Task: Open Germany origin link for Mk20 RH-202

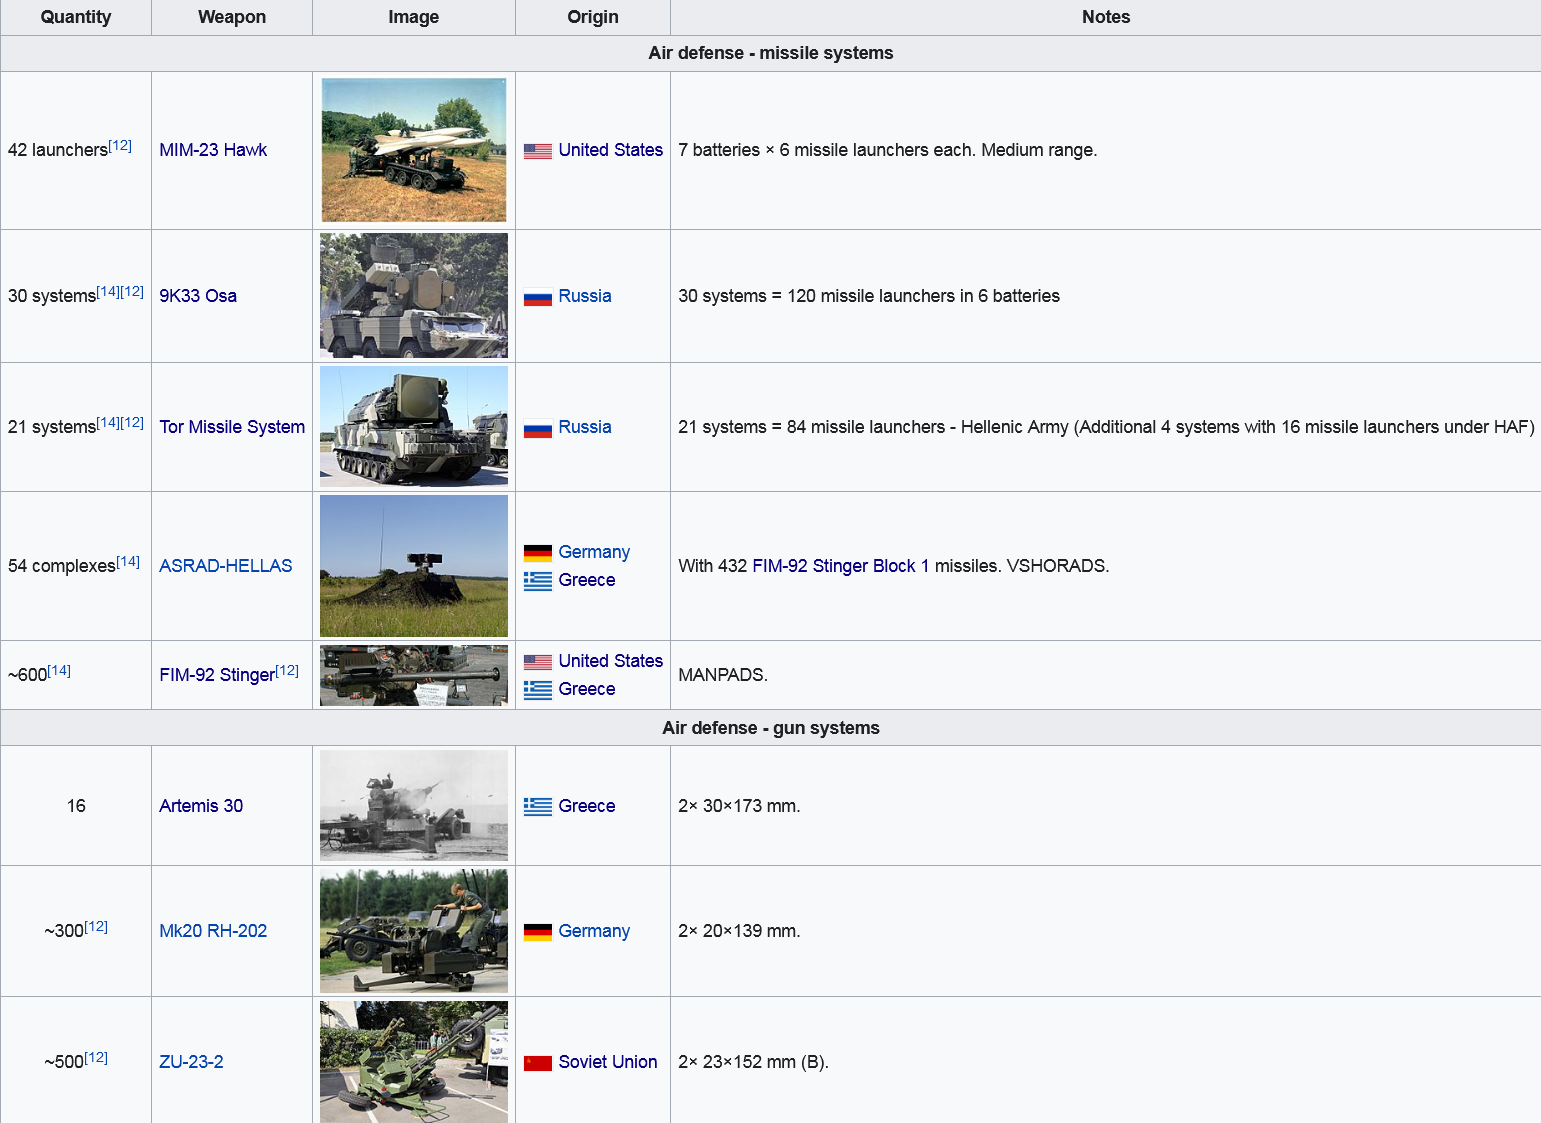Action: 594,931
